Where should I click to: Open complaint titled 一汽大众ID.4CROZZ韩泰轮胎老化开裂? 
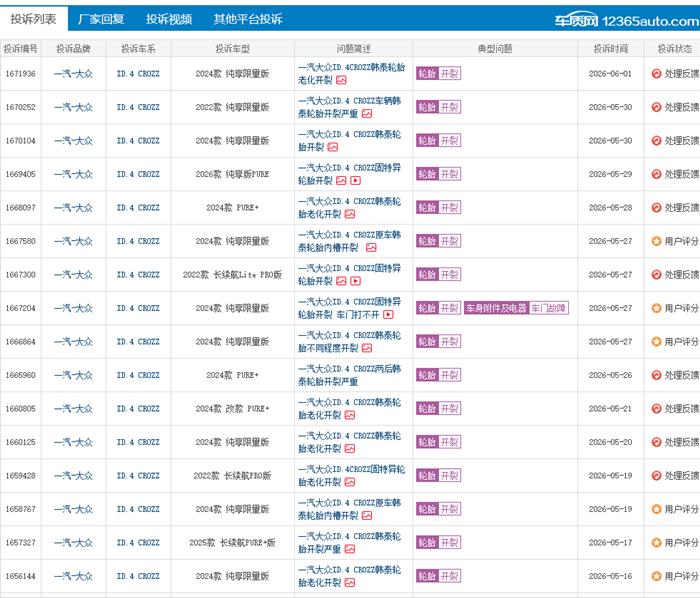(351, 74)
